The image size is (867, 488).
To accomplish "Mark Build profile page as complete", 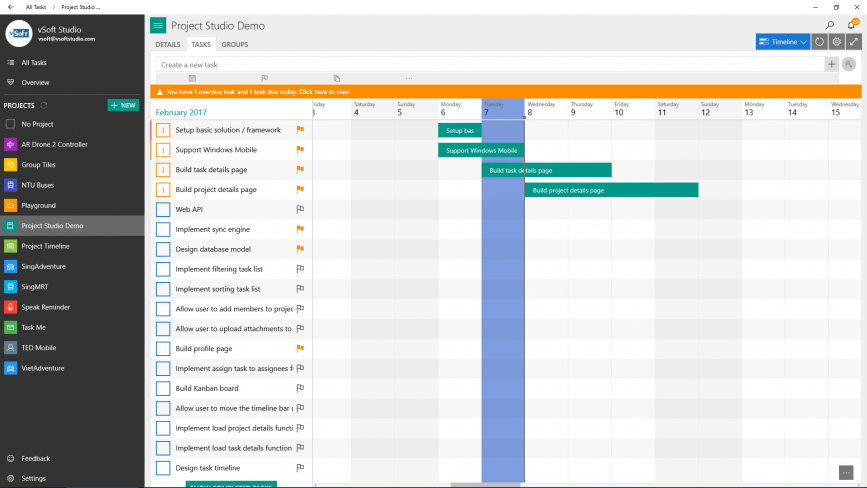I will 163,348.
